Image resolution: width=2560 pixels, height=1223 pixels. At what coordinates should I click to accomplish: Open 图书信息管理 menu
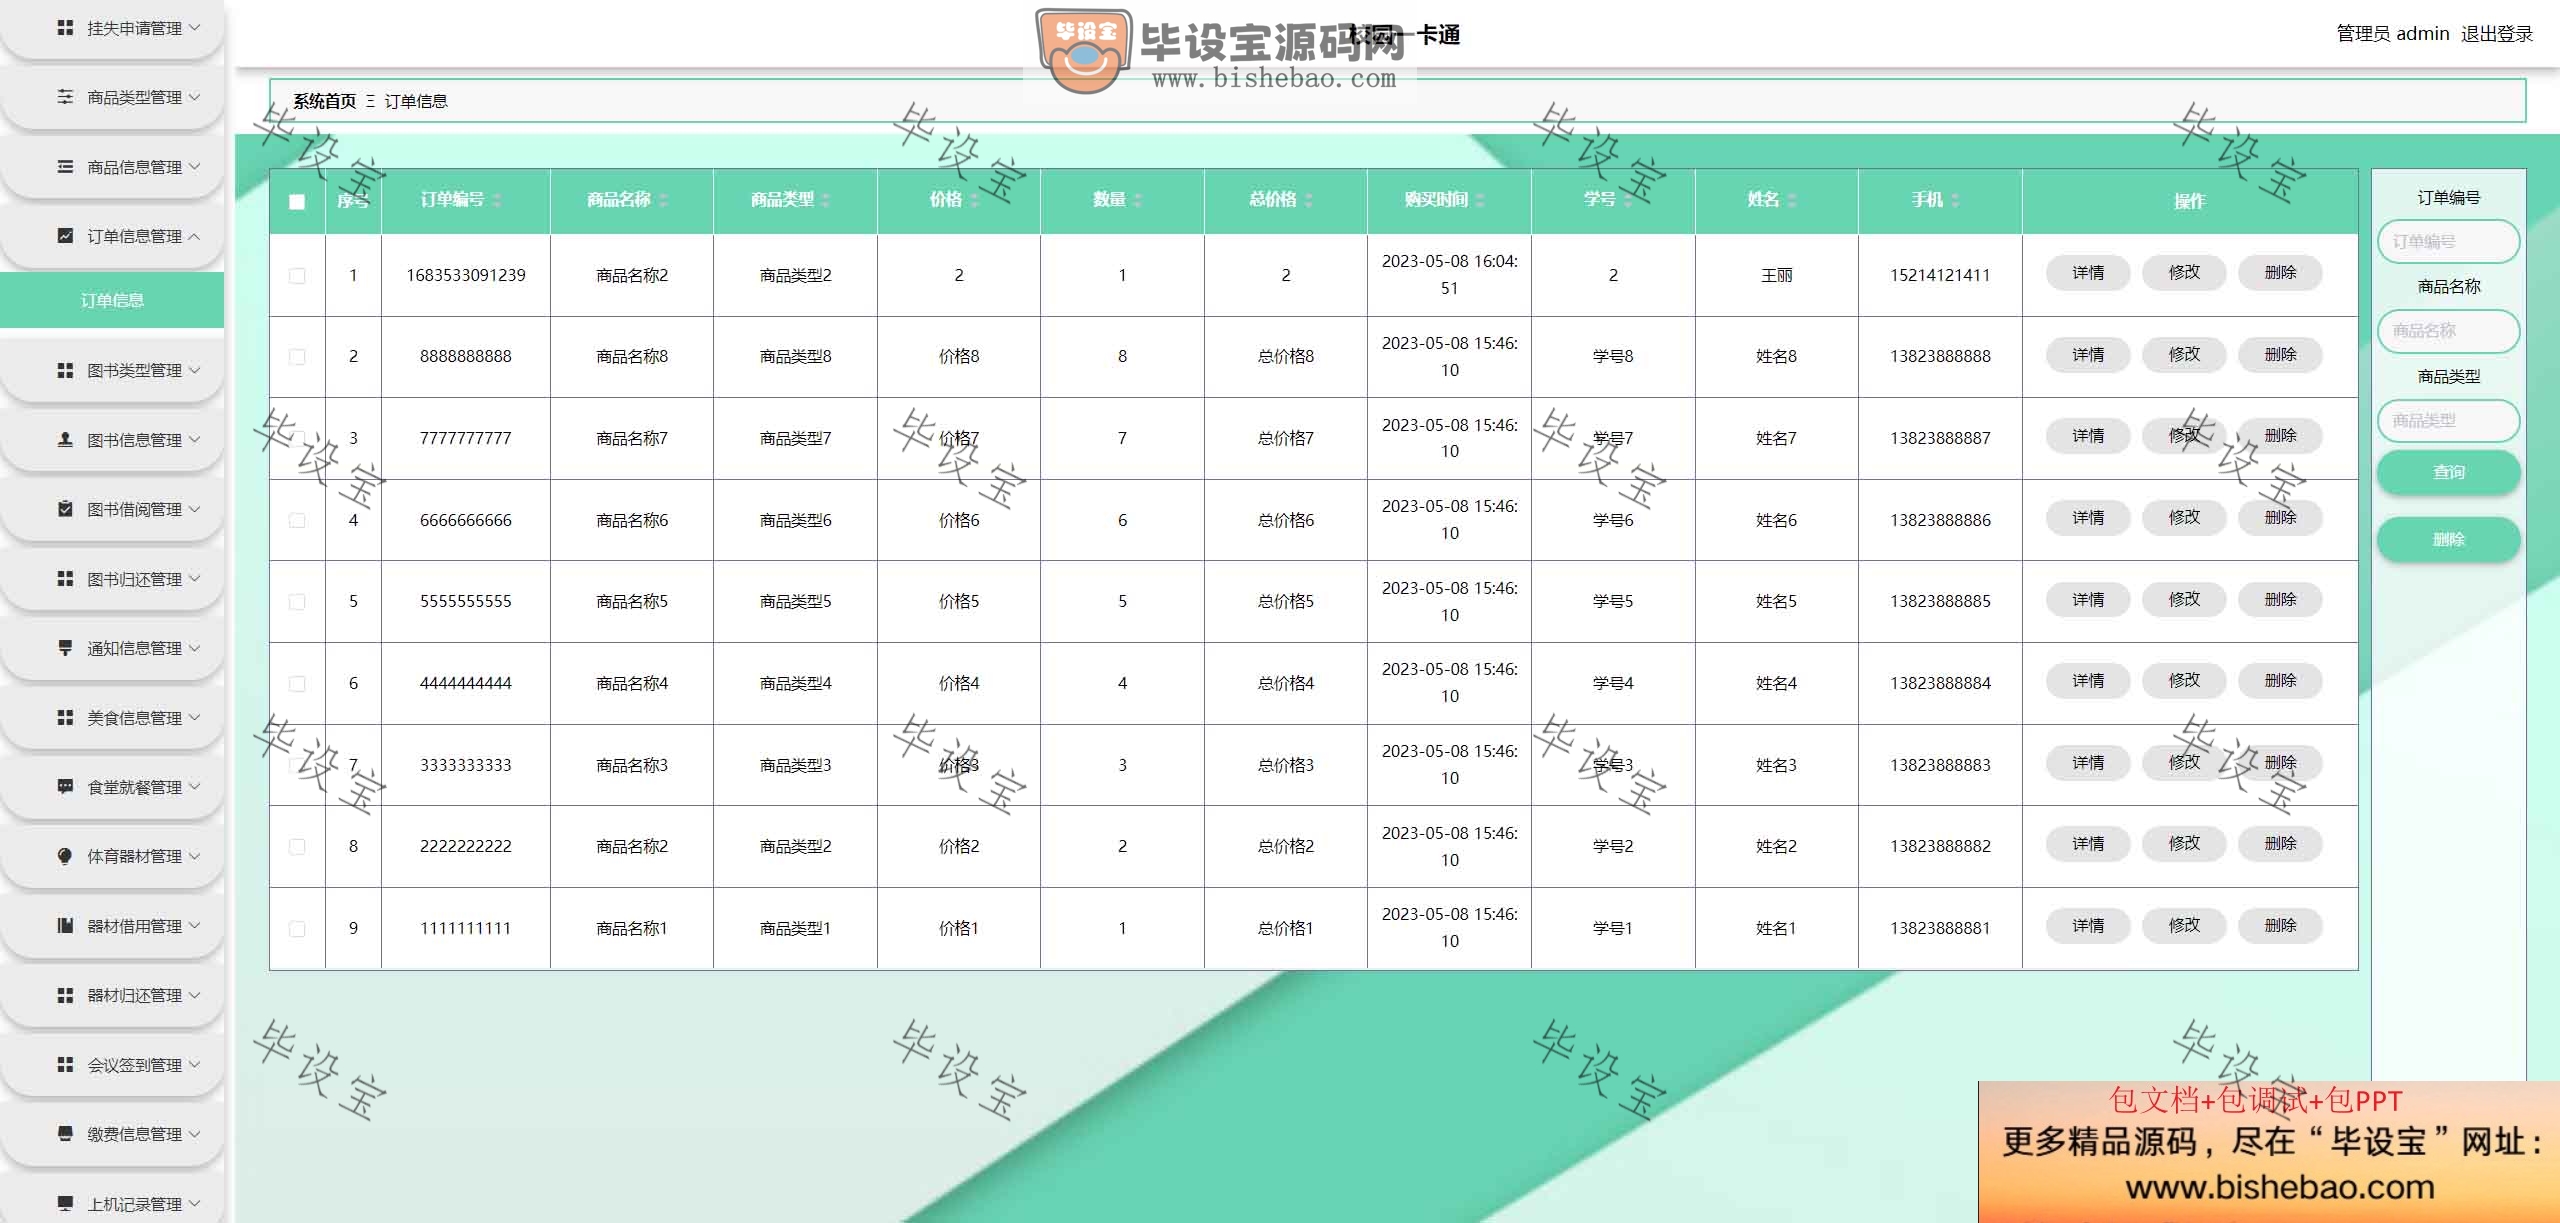[112, 440]
